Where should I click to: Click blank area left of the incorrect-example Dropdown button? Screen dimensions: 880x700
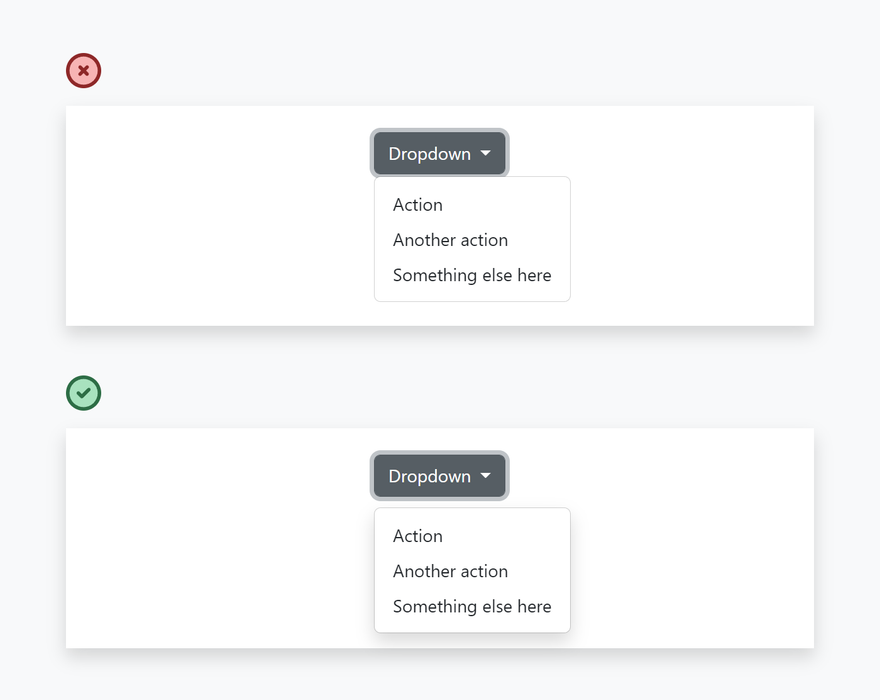220,154
